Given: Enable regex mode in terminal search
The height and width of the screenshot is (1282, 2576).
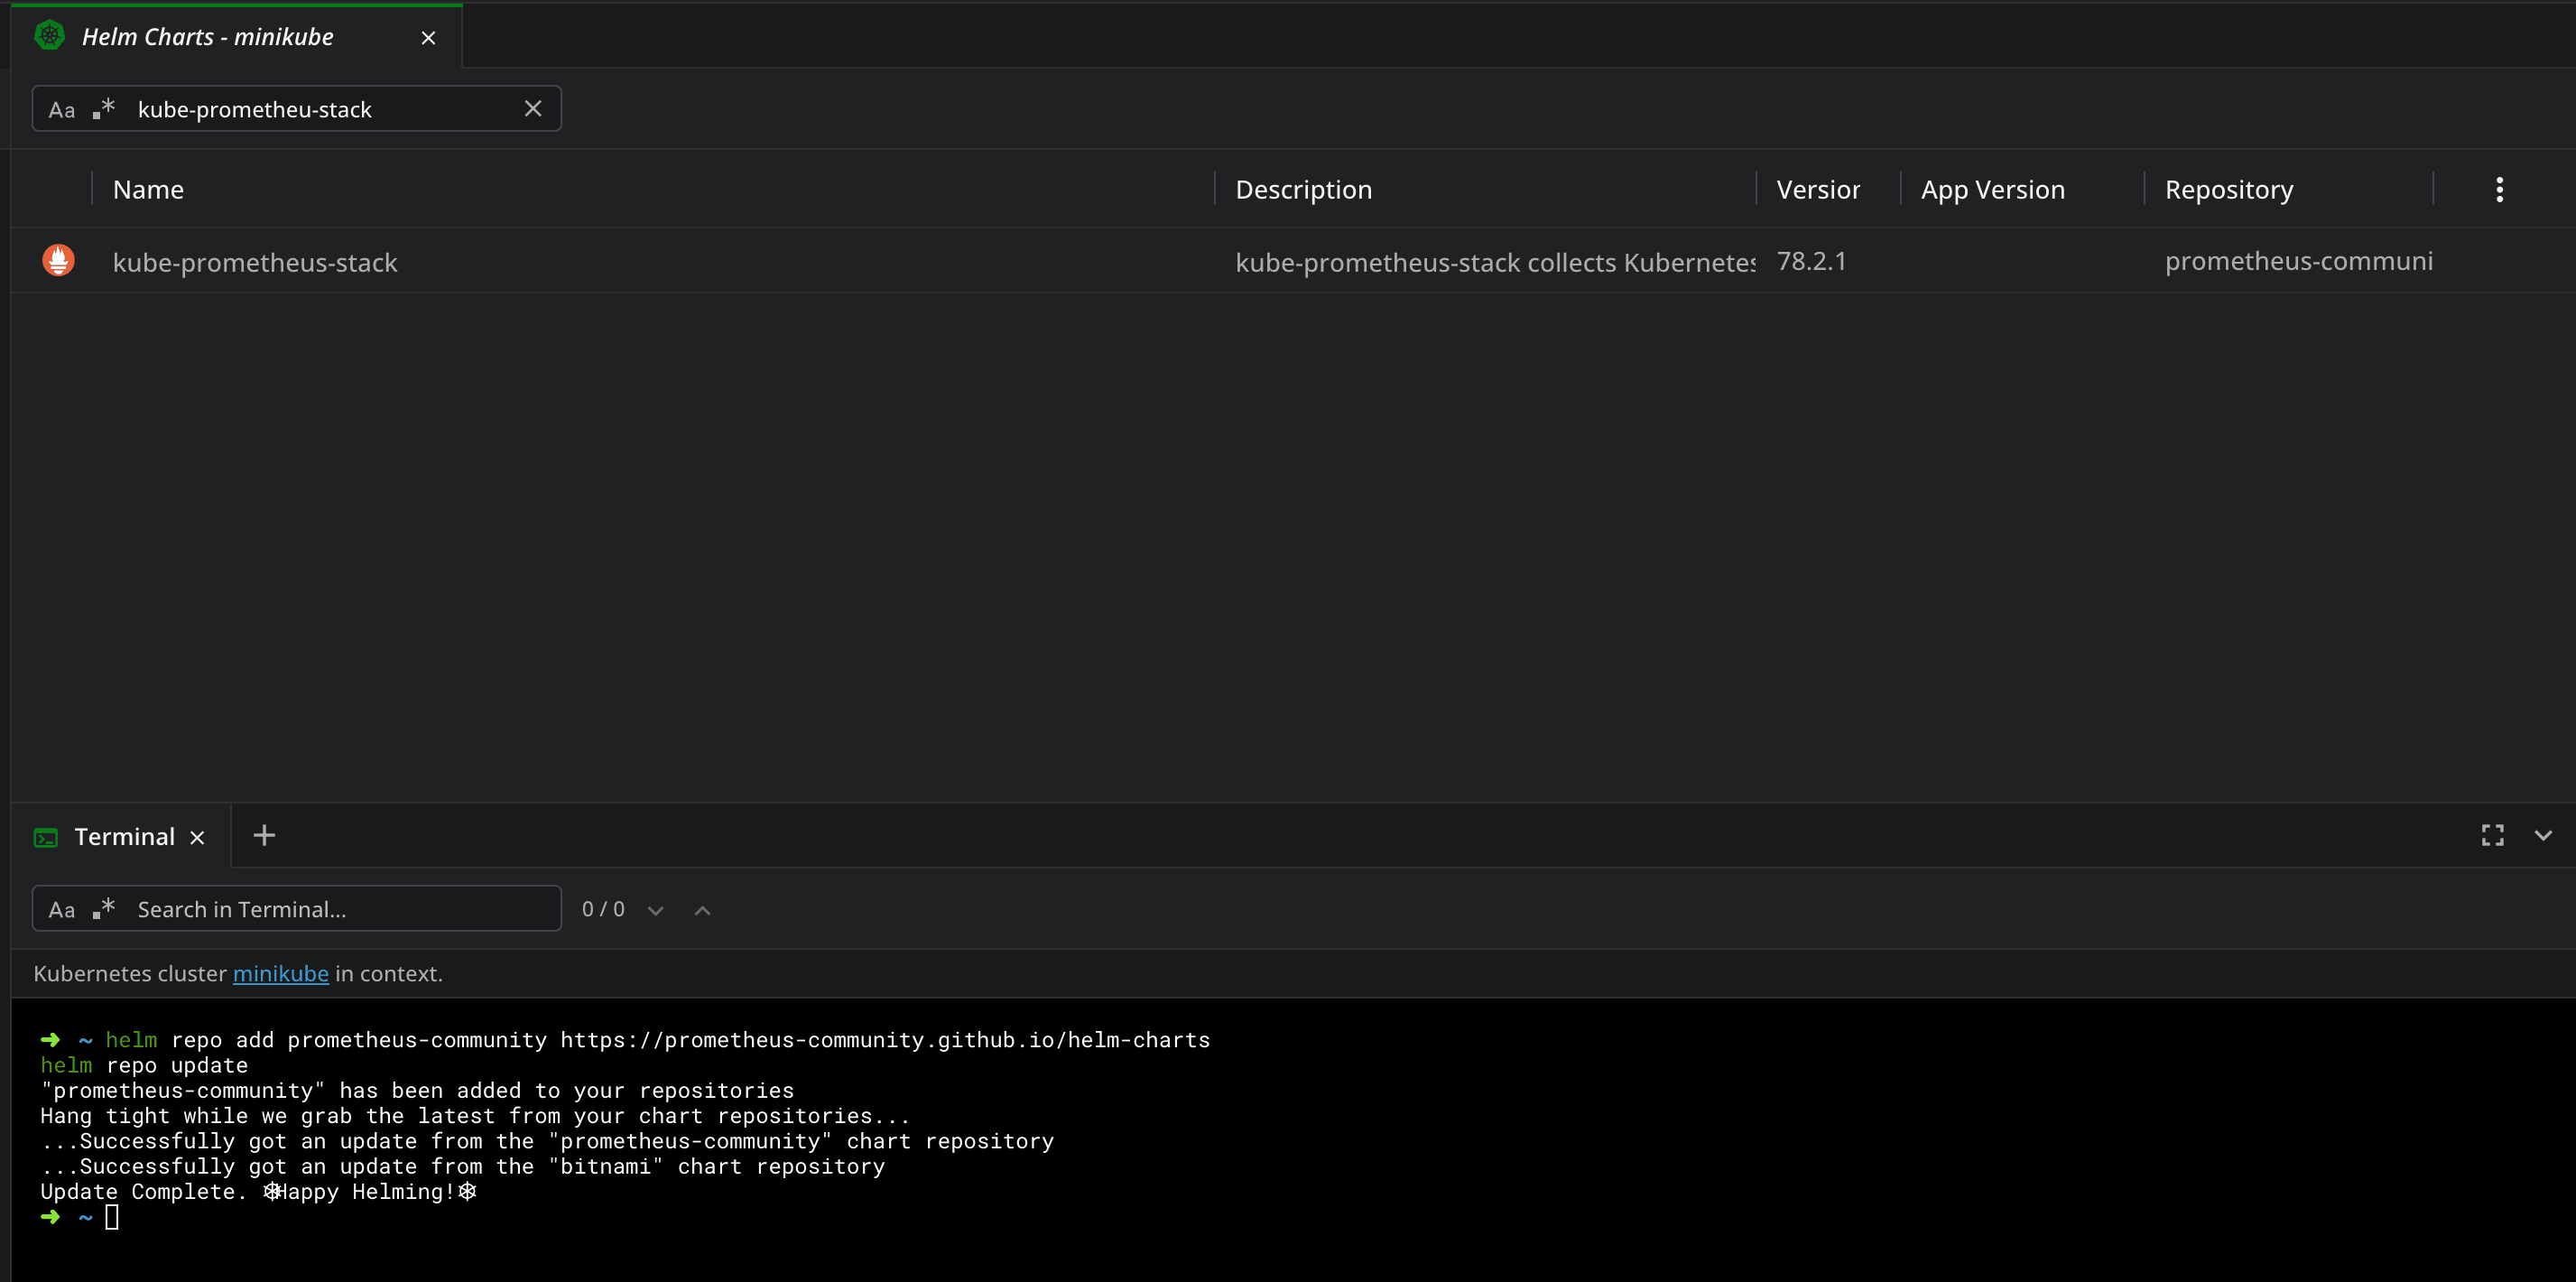Looking at the screenshot, I should [104, 908].
